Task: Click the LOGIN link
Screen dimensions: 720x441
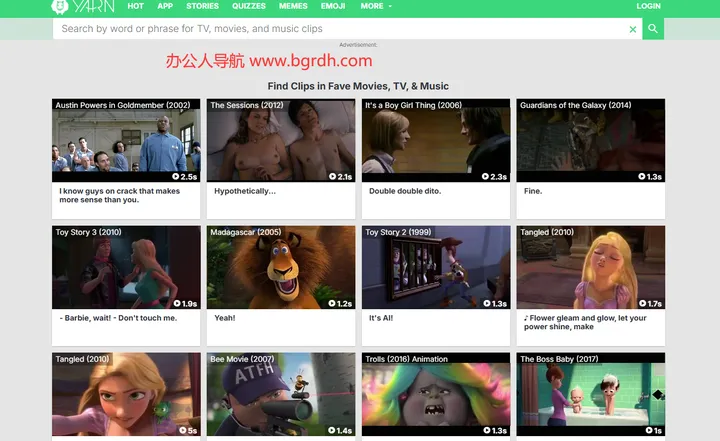Action: click(648, 6)
